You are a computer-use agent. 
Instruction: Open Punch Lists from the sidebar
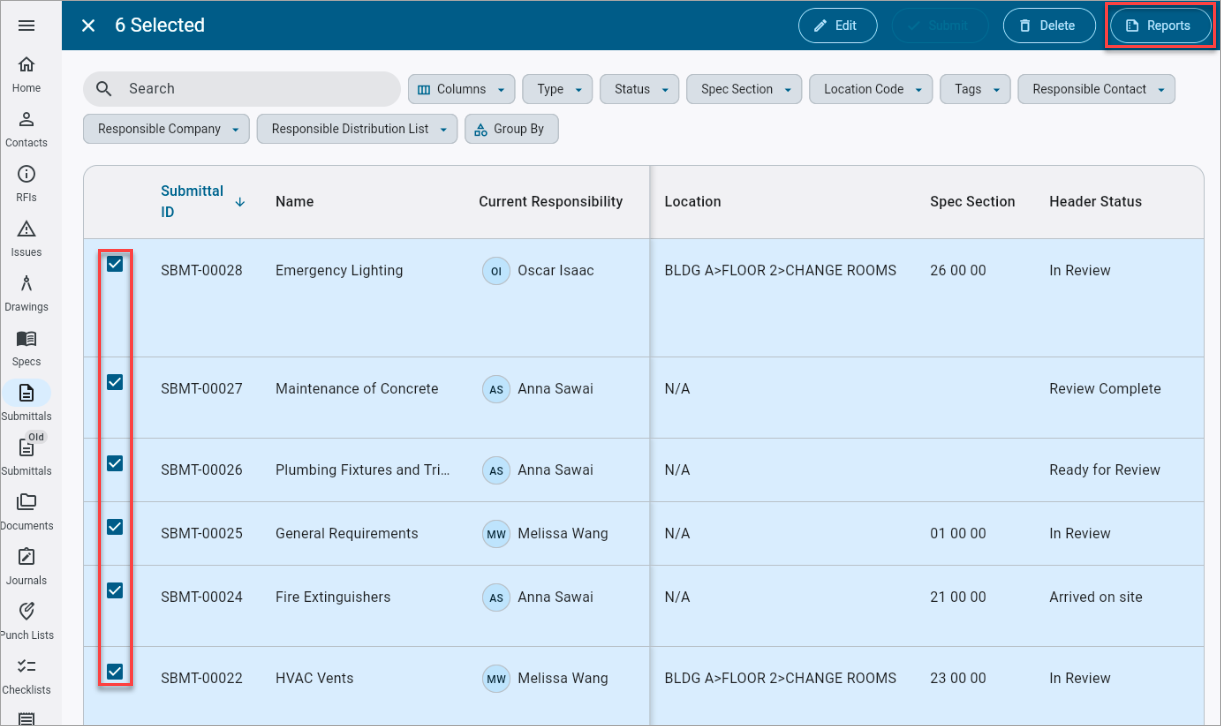click(x=27, y=622)
